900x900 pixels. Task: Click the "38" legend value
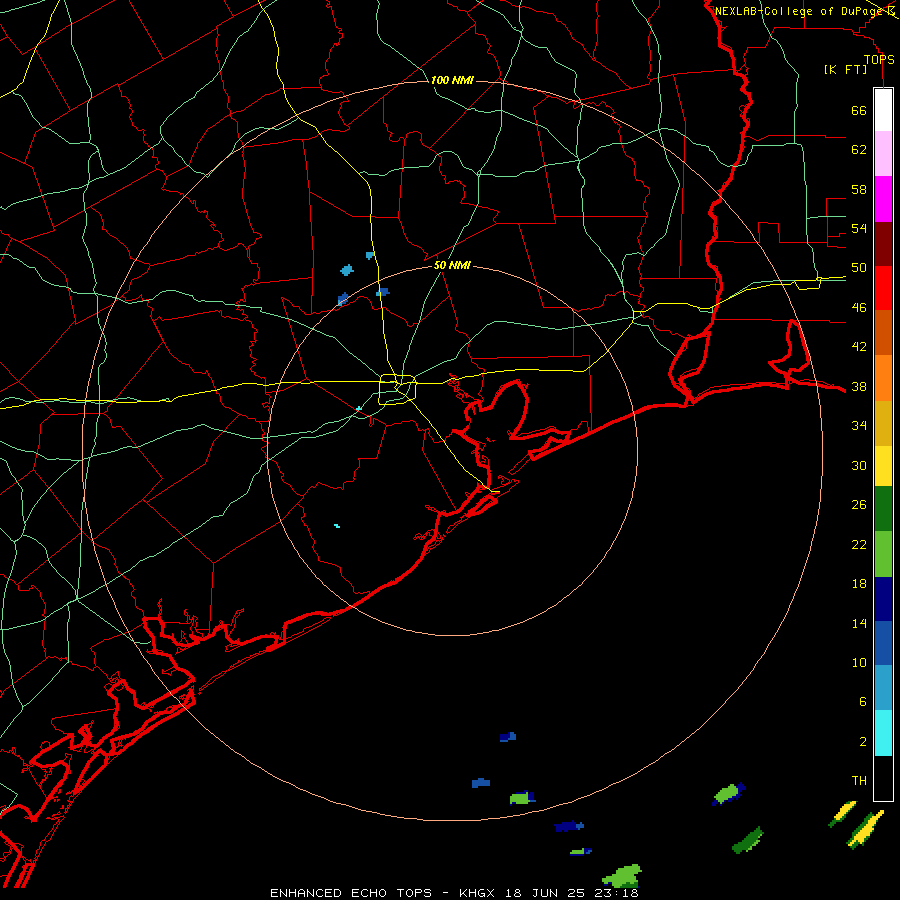tap(859, 387)
